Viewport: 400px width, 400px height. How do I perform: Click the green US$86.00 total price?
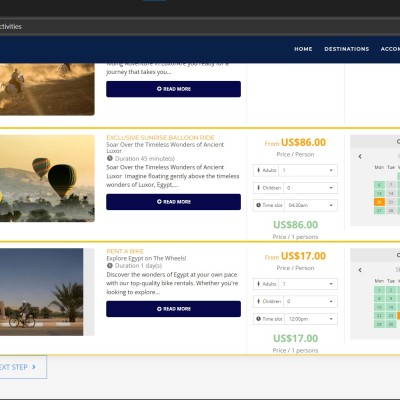coord(296,225)
